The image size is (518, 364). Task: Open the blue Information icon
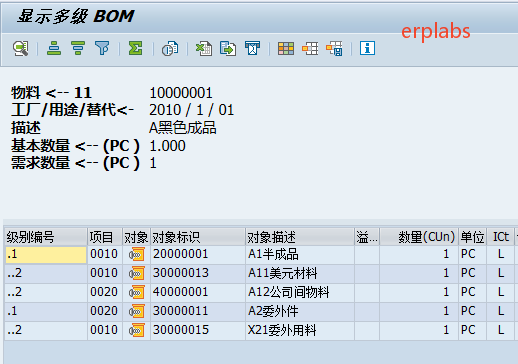tap(367, 49)
